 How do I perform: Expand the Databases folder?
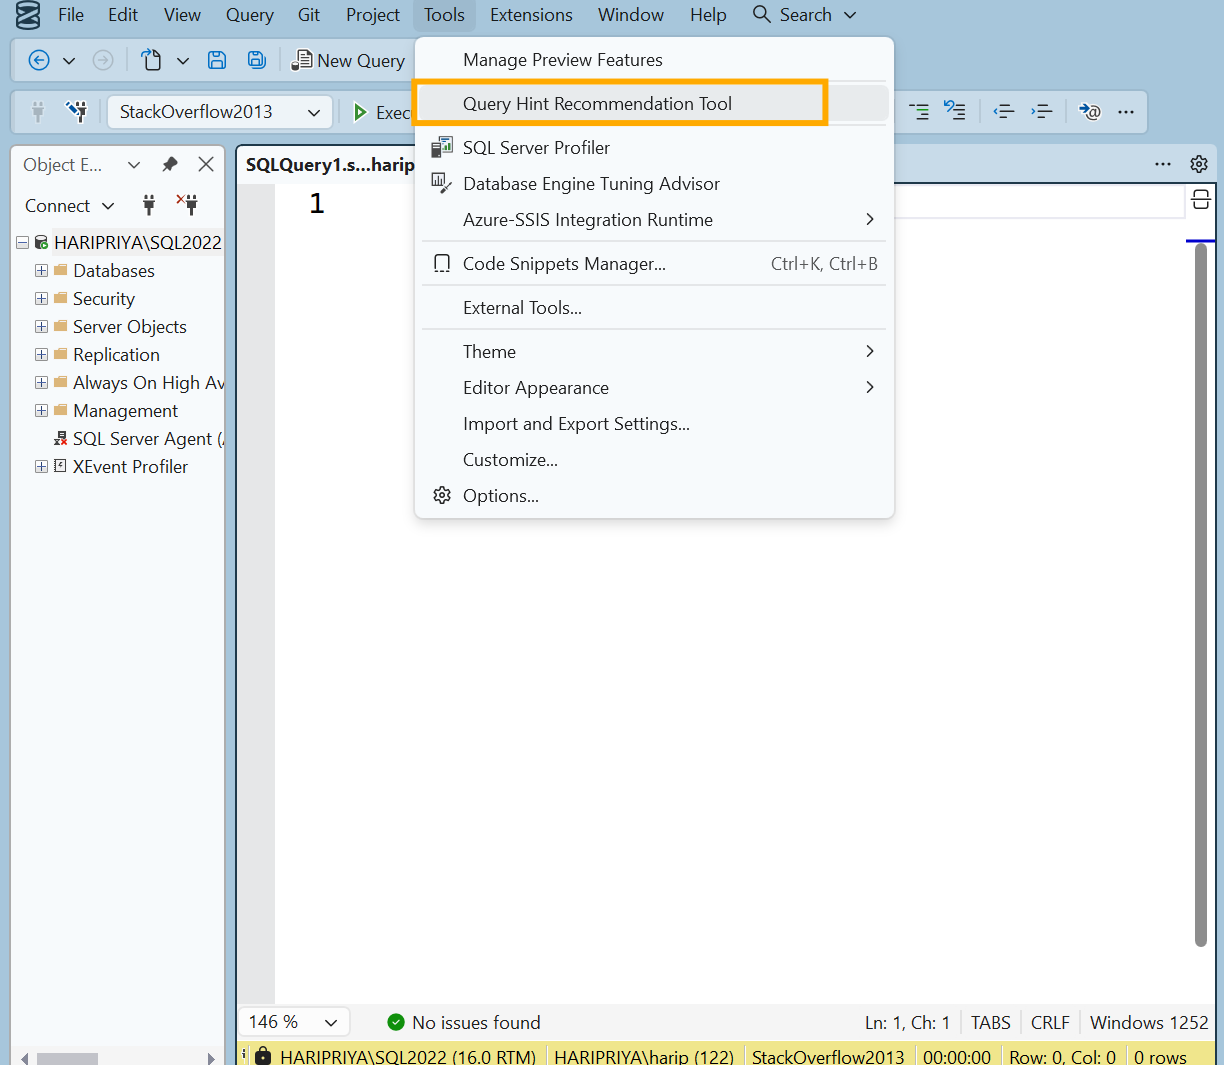(41, 271)
